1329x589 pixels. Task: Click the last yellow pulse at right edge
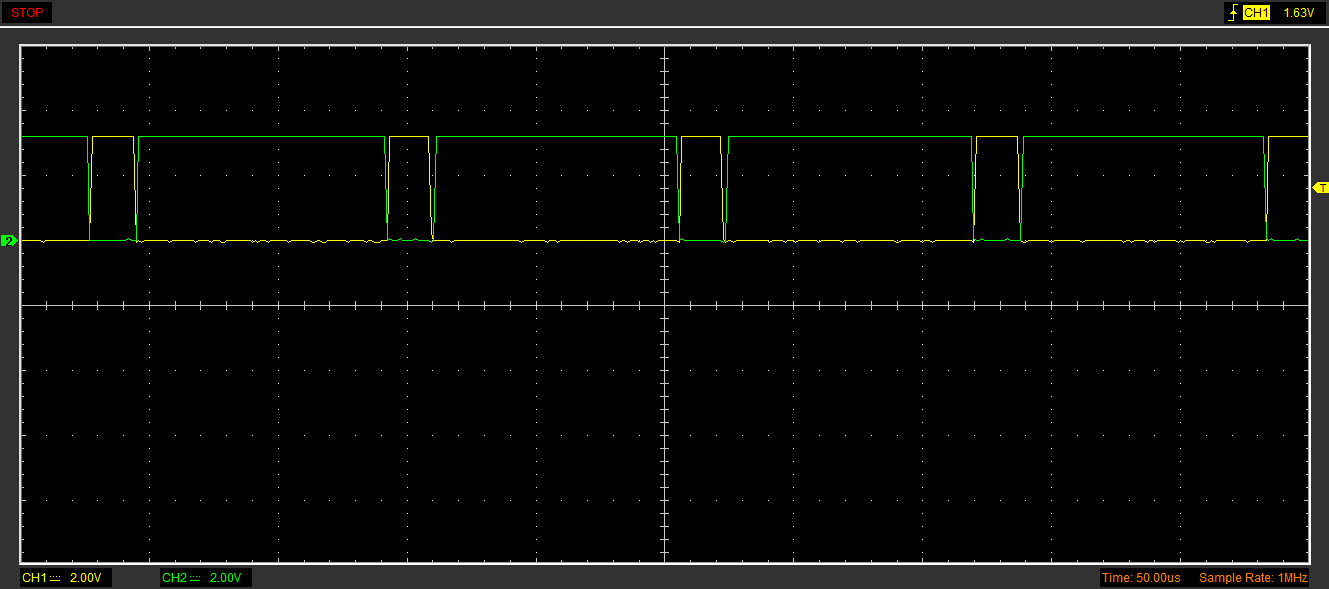[x=1289, y=136]
